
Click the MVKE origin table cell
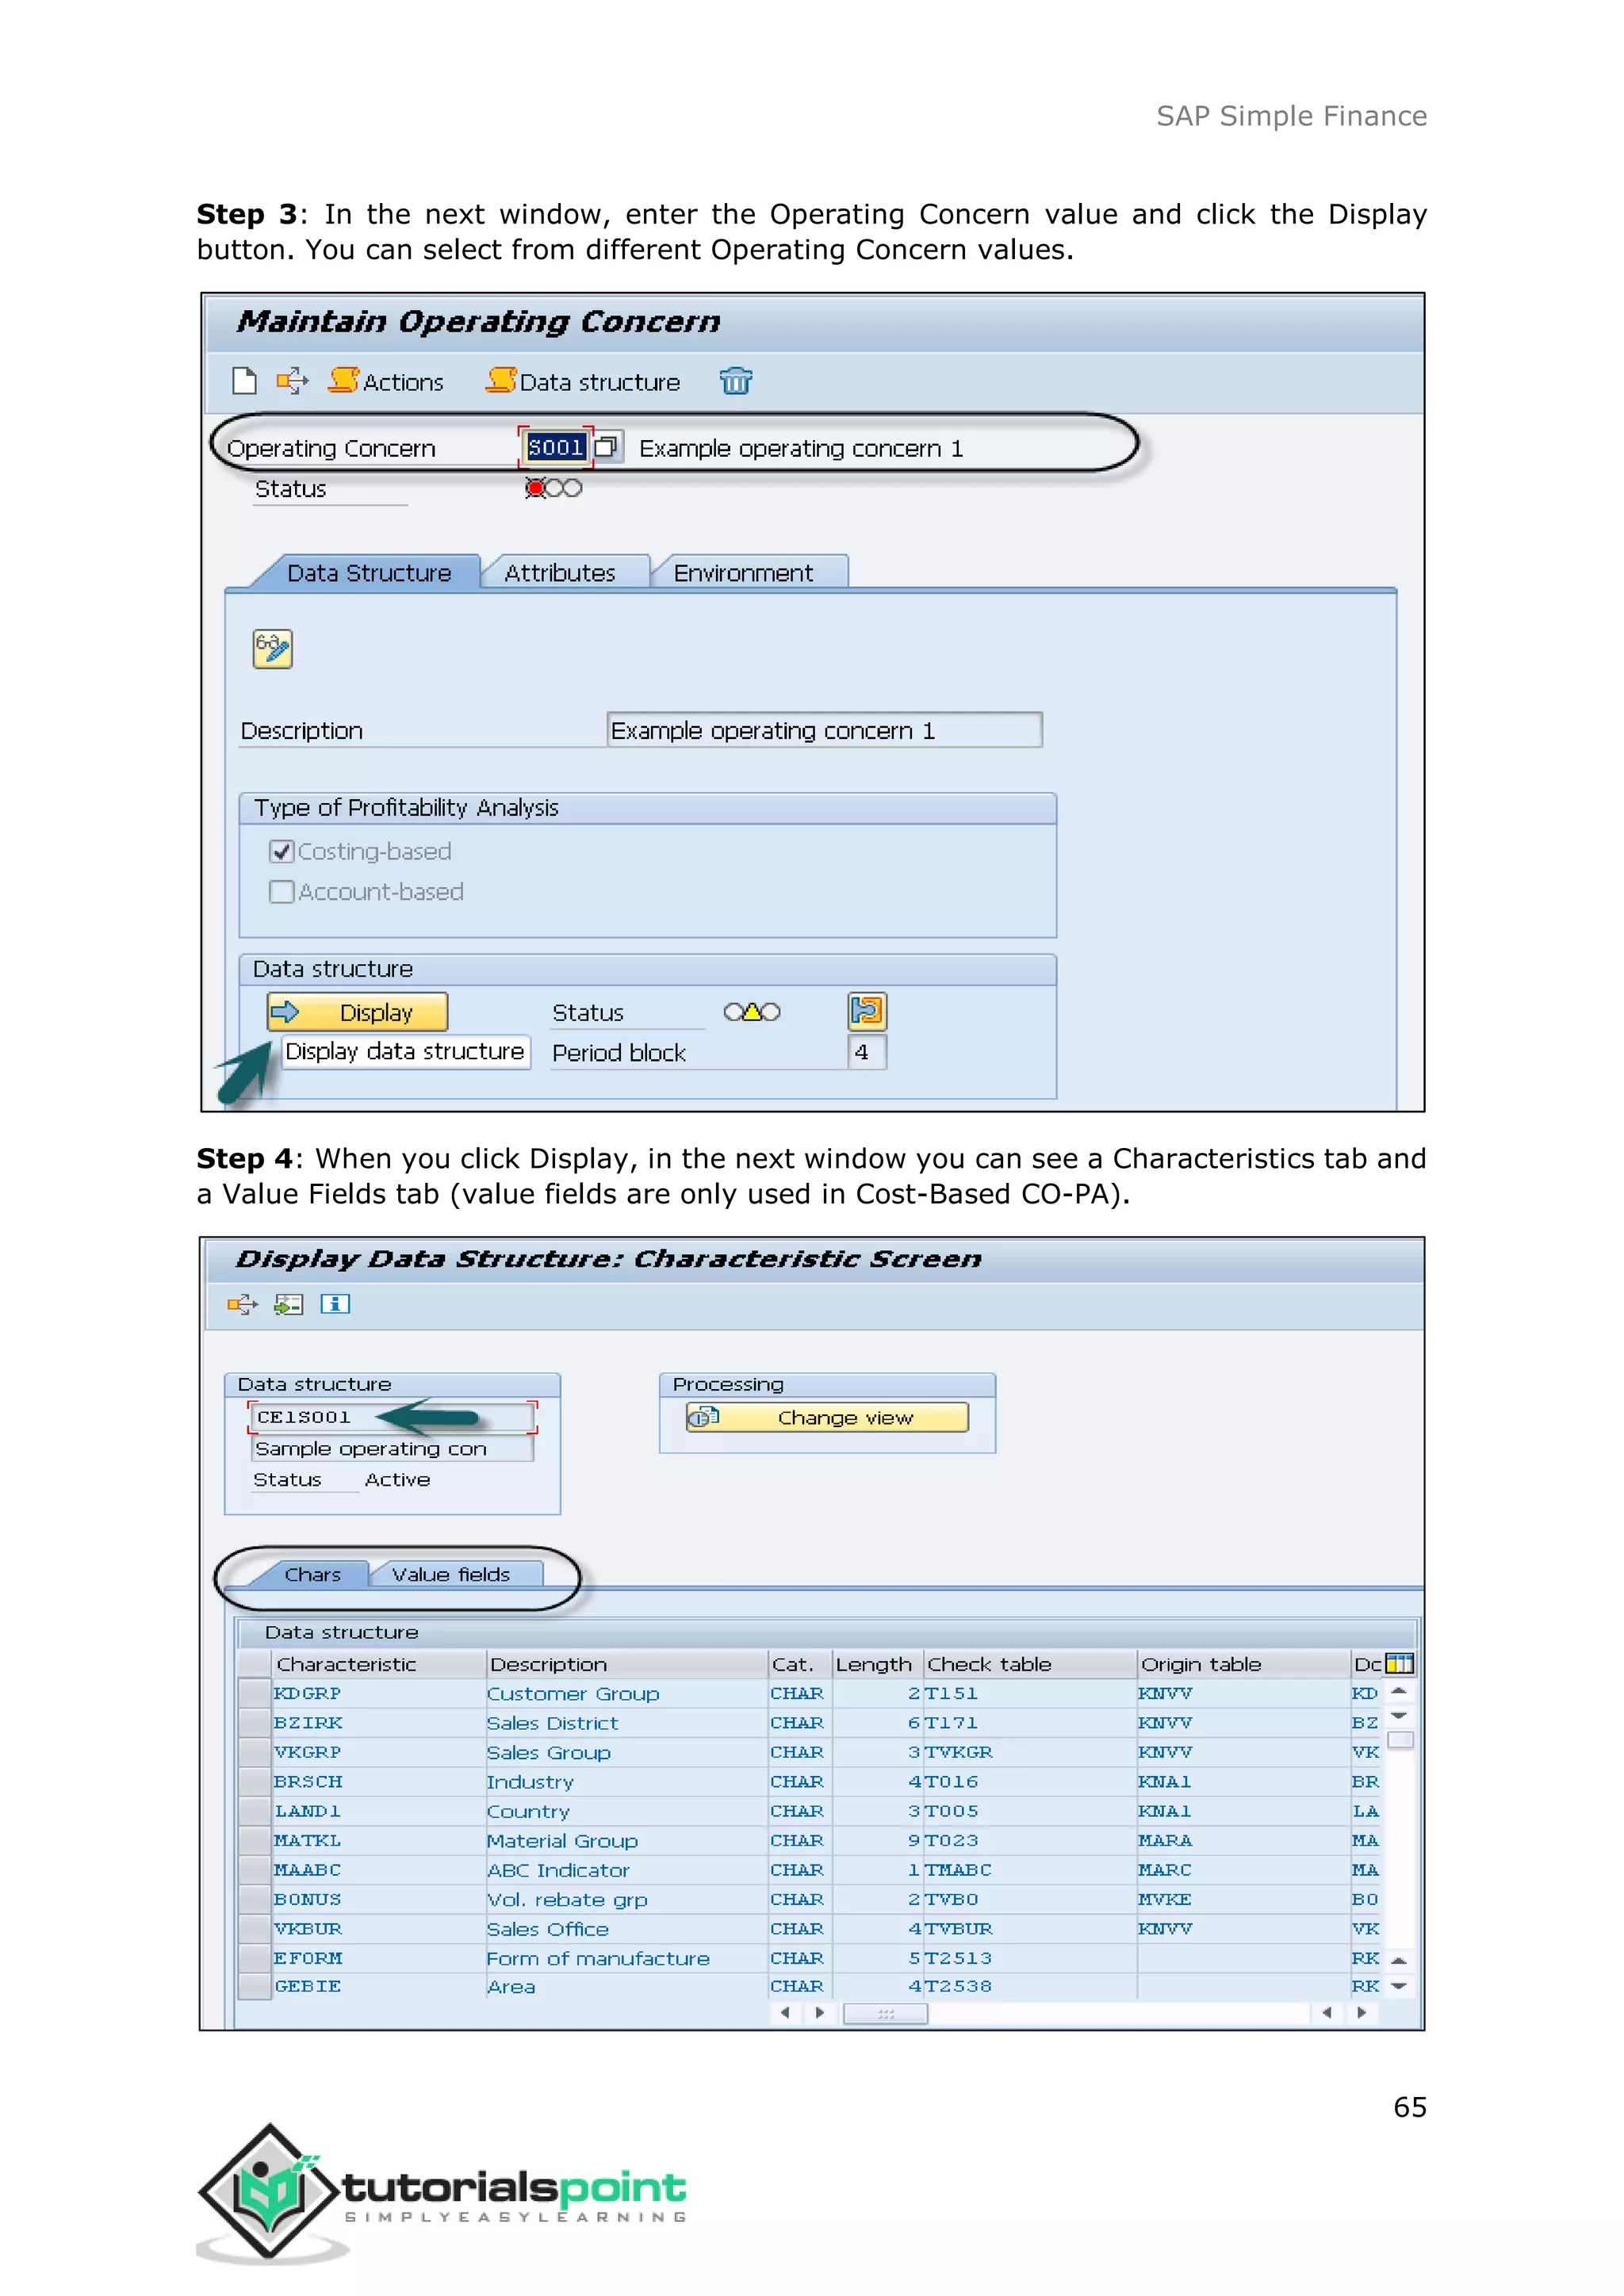pos(1244,1899)
